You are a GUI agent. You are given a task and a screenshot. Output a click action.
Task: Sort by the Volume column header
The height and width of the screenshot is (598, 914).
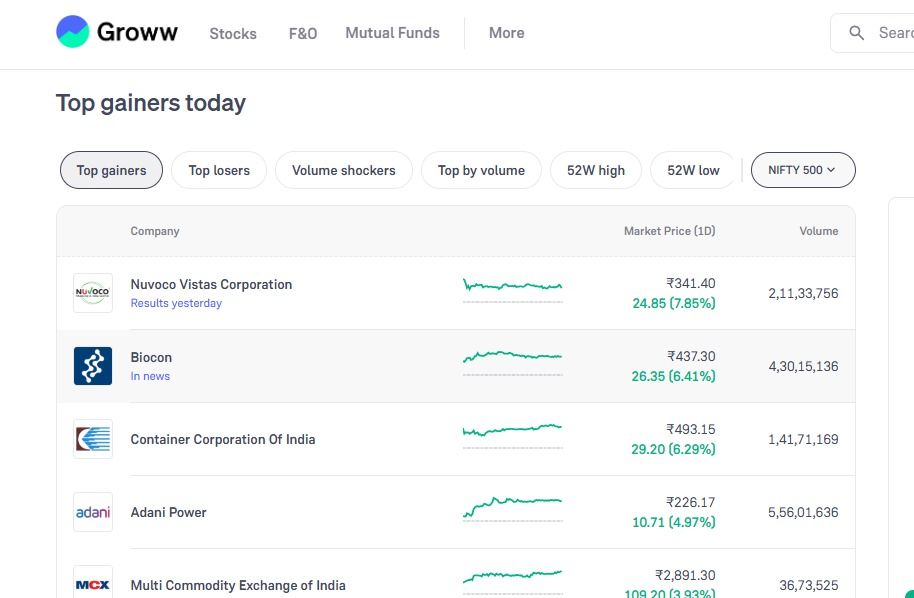818,231
